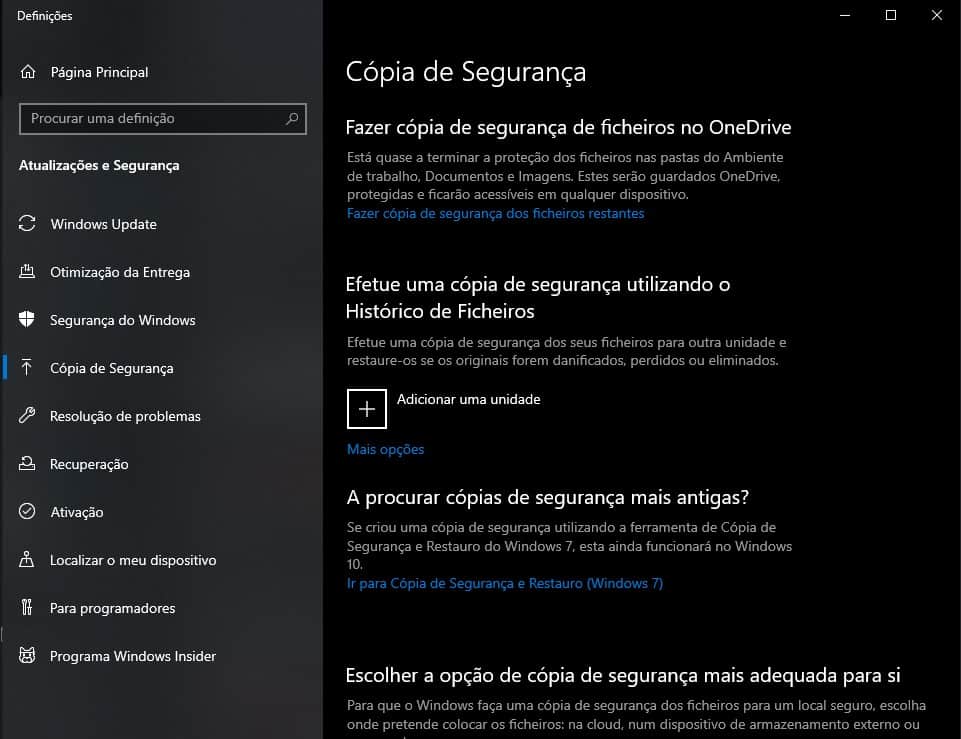961x739 pixels.
Task: Select Localizar o meu dispositivo menu item
Action: tap(133, 560)
